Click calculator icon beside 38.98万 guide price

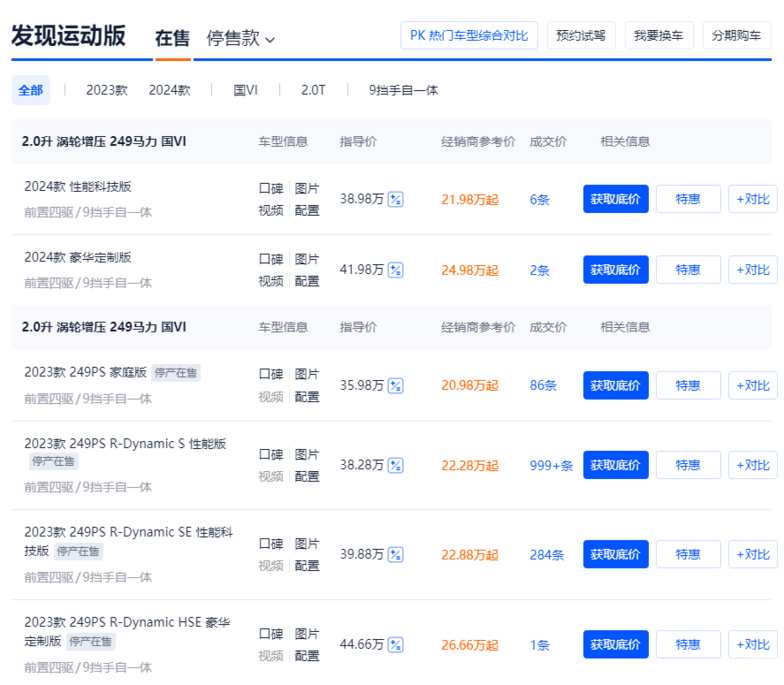pyautogui.click(x=396, y=199)
